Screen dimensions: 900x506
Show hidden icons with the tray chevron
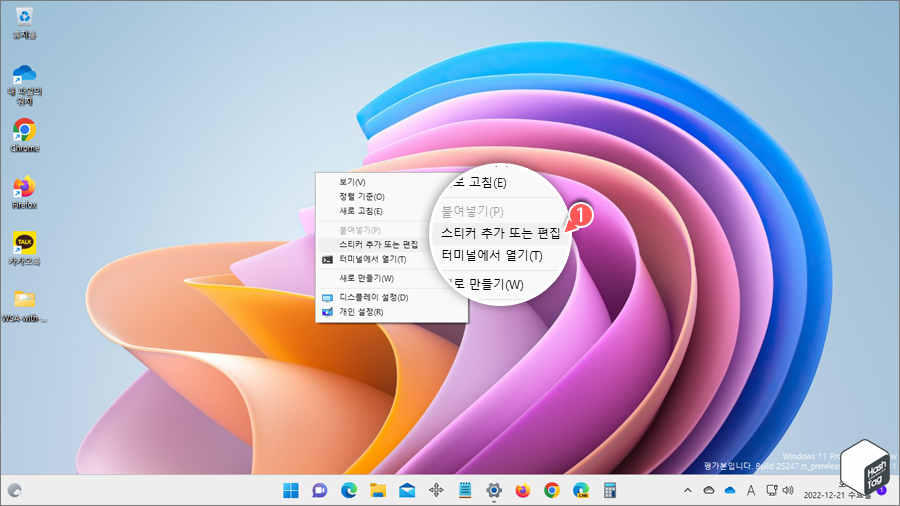pyautogui.click(x=688, y=490)
